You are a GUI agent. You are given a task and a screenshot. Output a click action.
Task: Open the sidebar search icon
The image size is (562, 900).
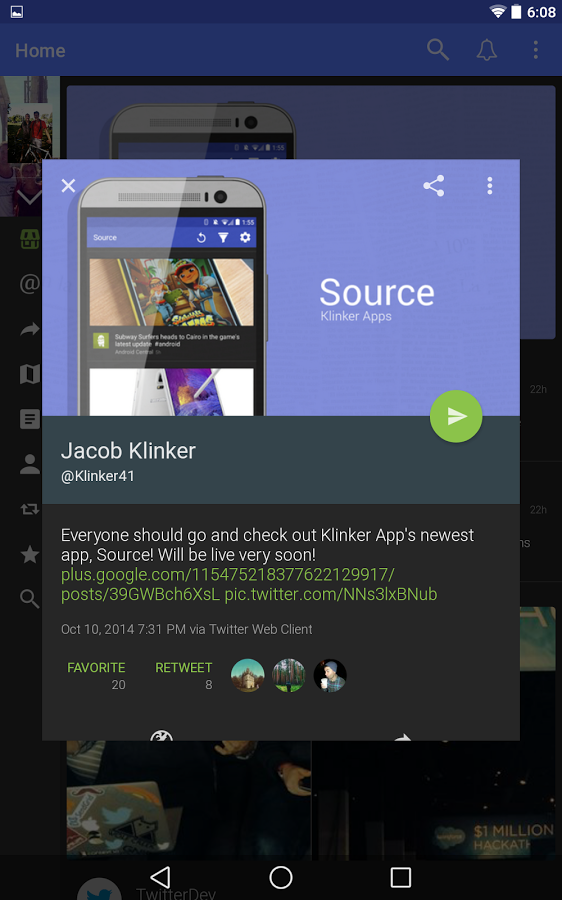(x=29, y=599)
